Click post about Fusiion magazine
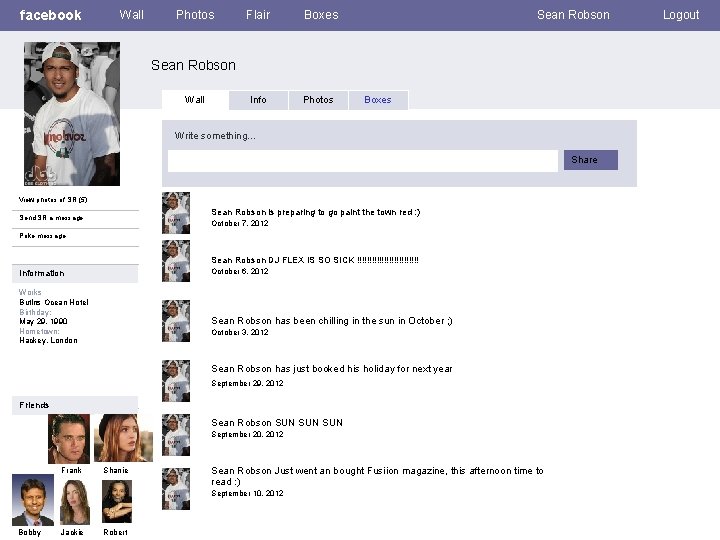This screenshot has width=720, height=540. point(377,476)
